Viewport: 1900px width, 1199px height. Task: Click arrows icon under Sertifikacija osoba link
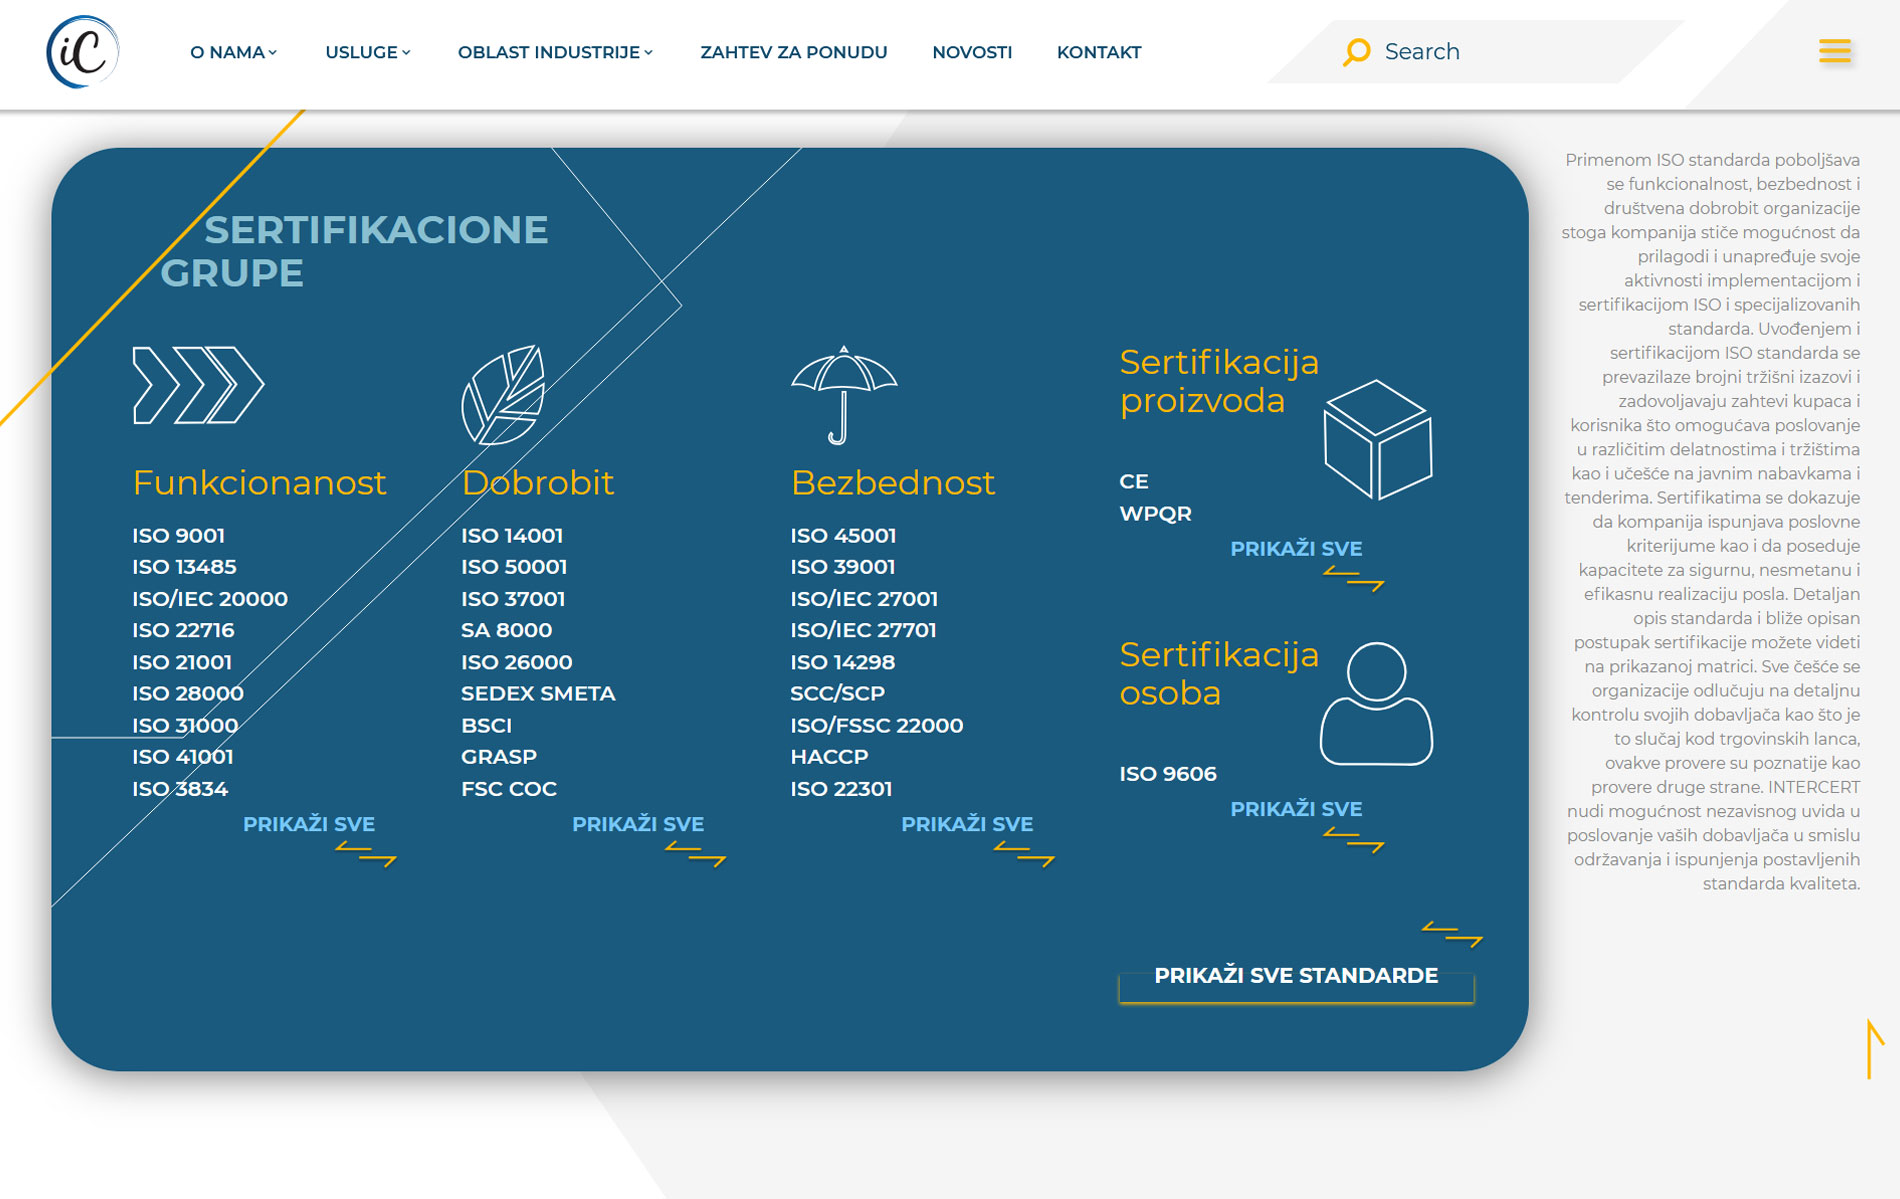pos(1353,840)
